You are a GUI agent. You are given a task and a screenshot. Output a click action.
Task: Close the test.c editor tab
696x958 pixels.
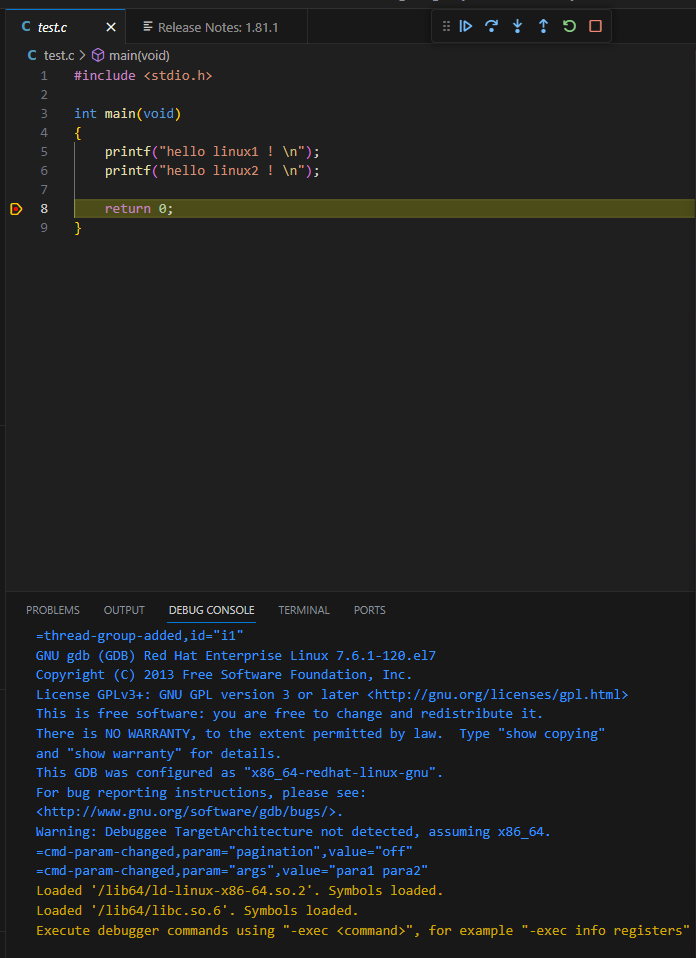pos(110,27)
